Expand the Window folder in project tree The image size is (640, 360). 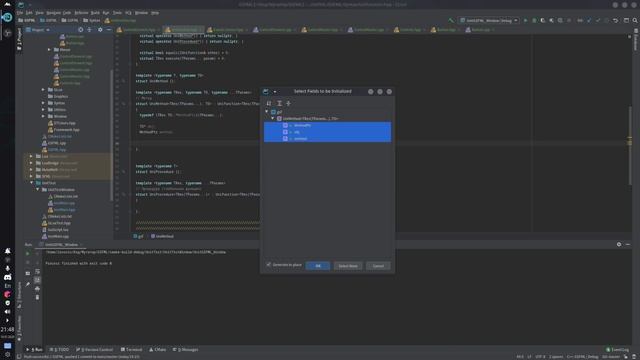coord(43,116)
